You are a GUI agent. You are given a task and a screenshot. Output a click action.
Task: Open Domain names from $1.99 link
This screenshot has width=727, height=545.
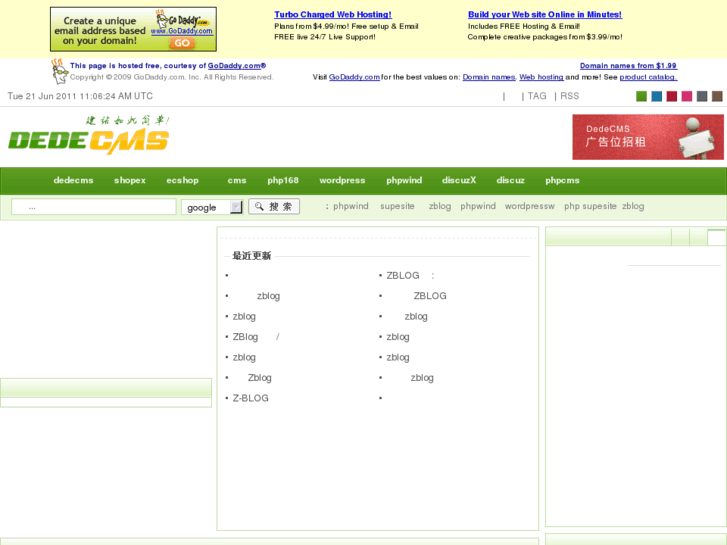(x=628, y=66)
